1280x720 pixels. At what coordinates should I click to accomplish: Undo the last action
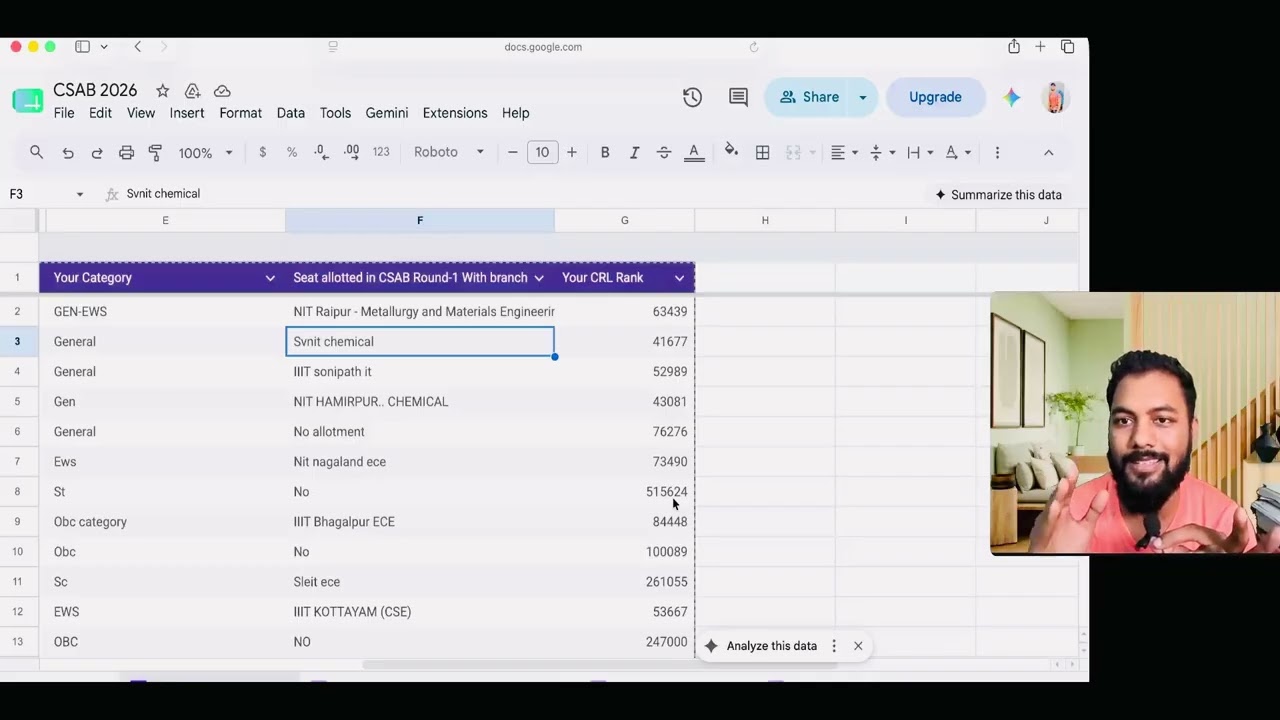(x=68, y=153)
